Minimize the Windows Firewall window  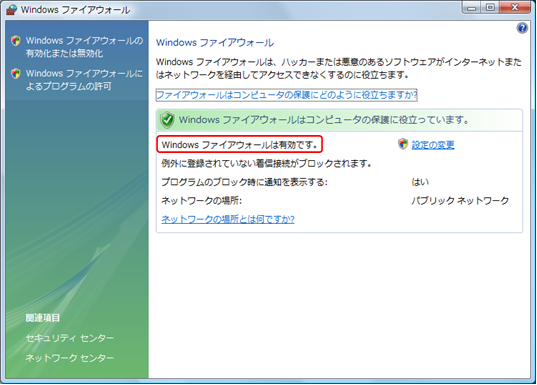point(472,8)
